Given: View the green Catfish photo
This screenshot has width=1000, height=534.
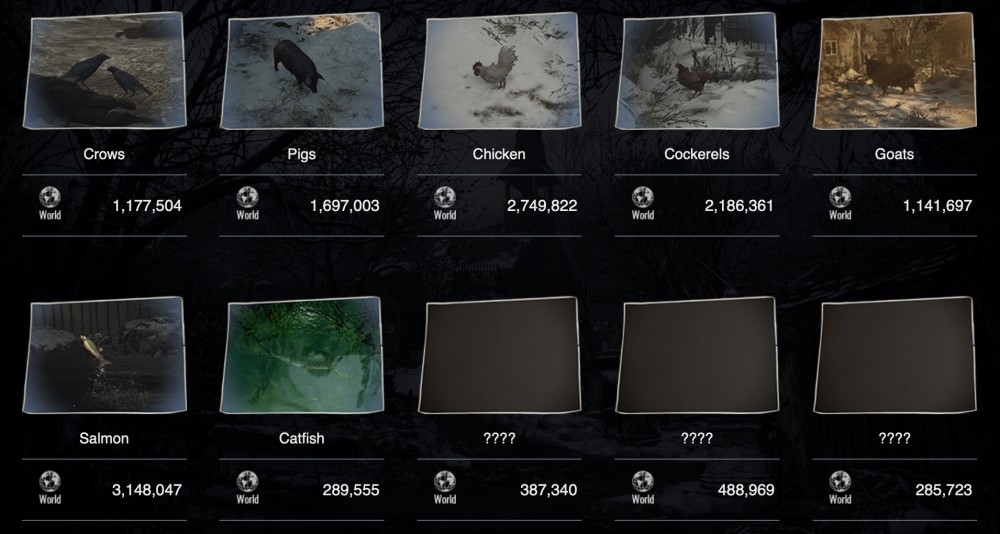Looking at the screenshot, I should (302, 355).
